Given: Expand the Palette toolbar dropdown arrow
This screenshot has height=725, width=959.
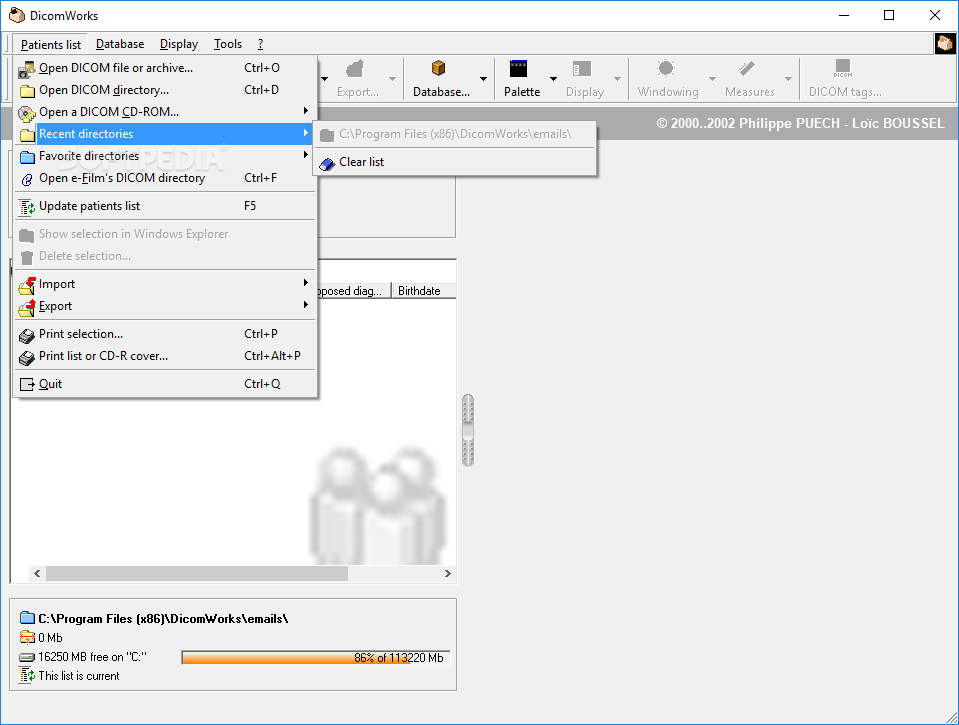Looking at the screenshot, I should (x=553, y=78).
